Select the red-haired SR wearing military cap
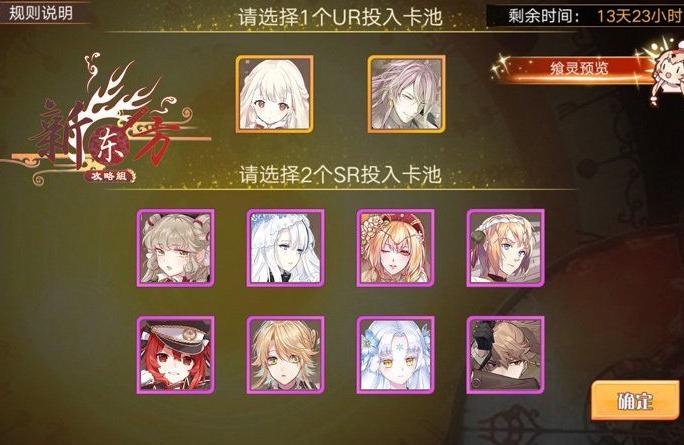The width and height of the screenshot is (684, 445). click(176, 355)
